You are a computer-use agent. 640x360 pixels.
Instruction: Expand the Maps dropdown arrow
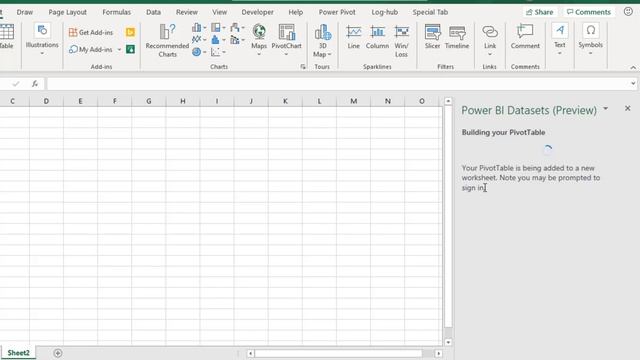[259, 54]
